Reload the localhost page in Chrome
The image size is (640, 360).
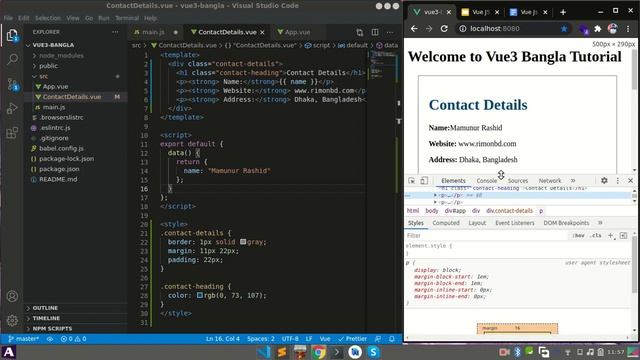pos(444,29)
